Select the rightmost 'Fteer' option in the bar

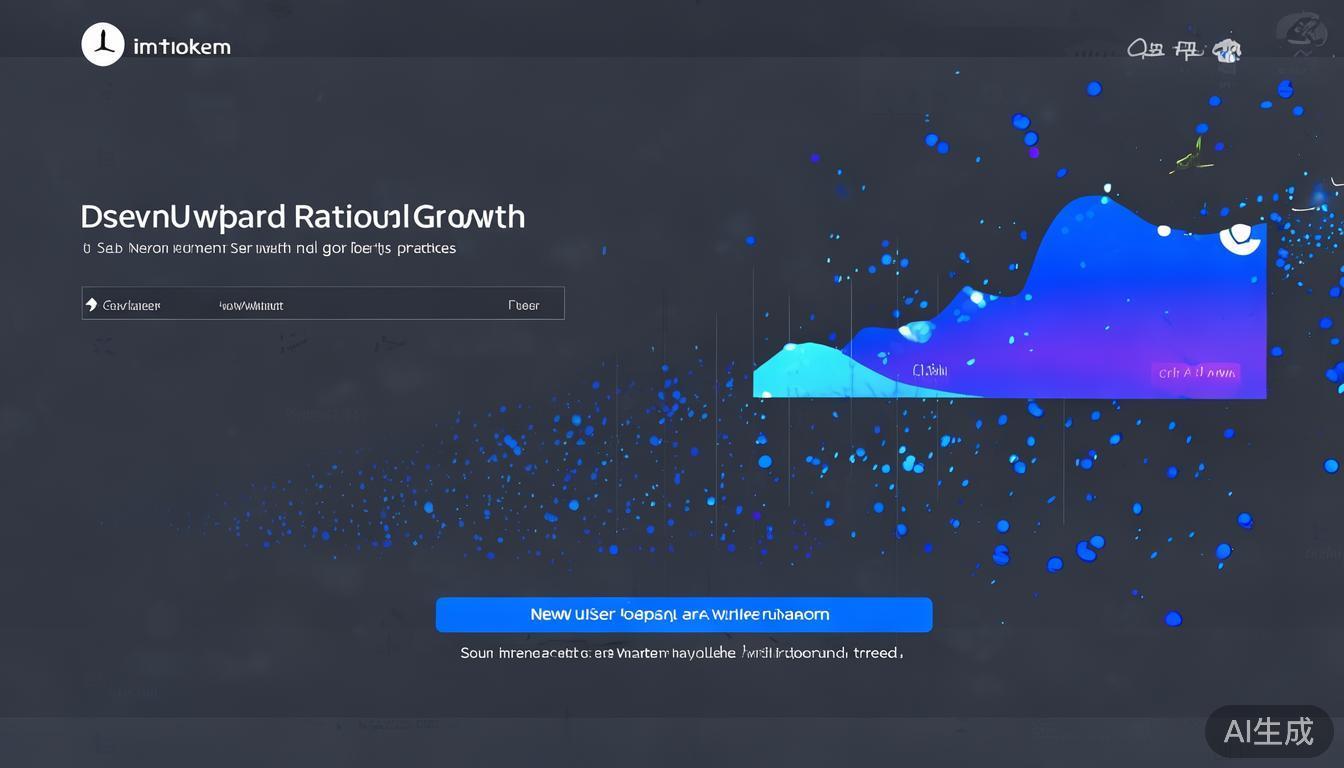(523, 305)
